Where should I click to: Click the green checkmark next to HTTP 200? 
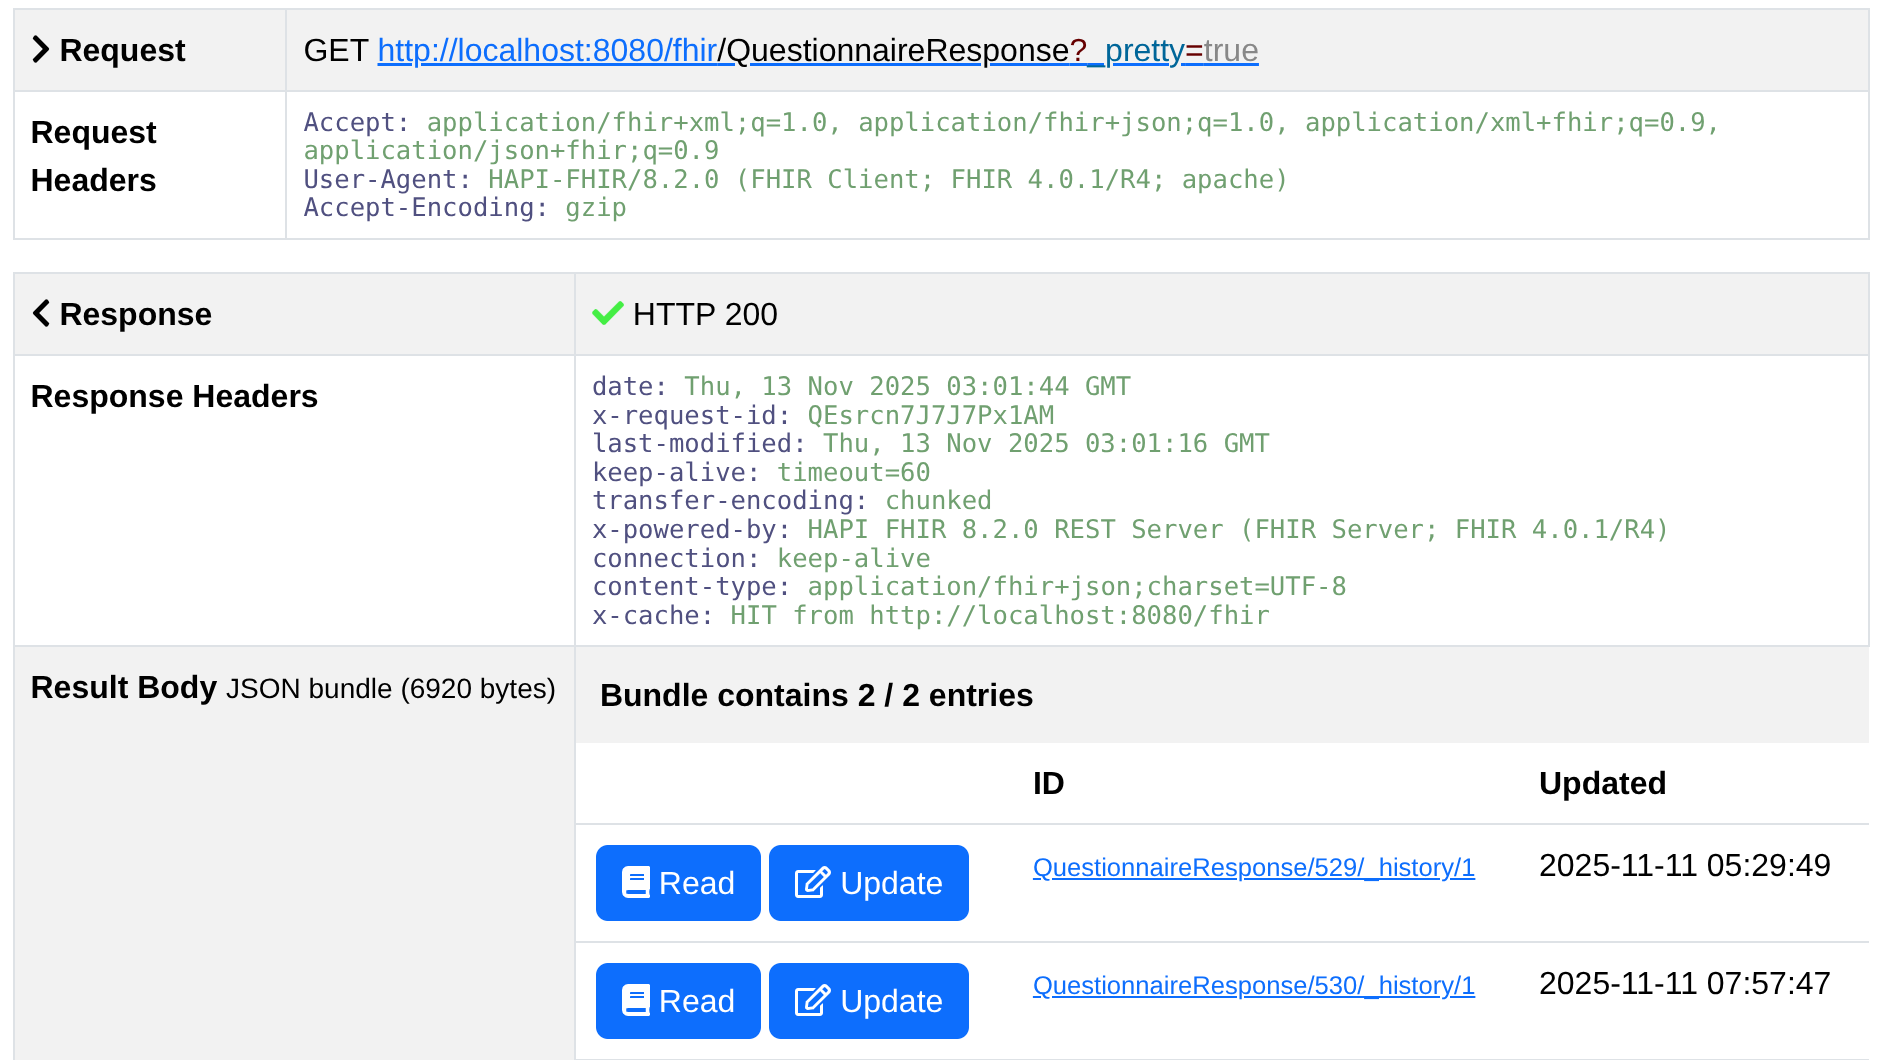pos(607,314)
